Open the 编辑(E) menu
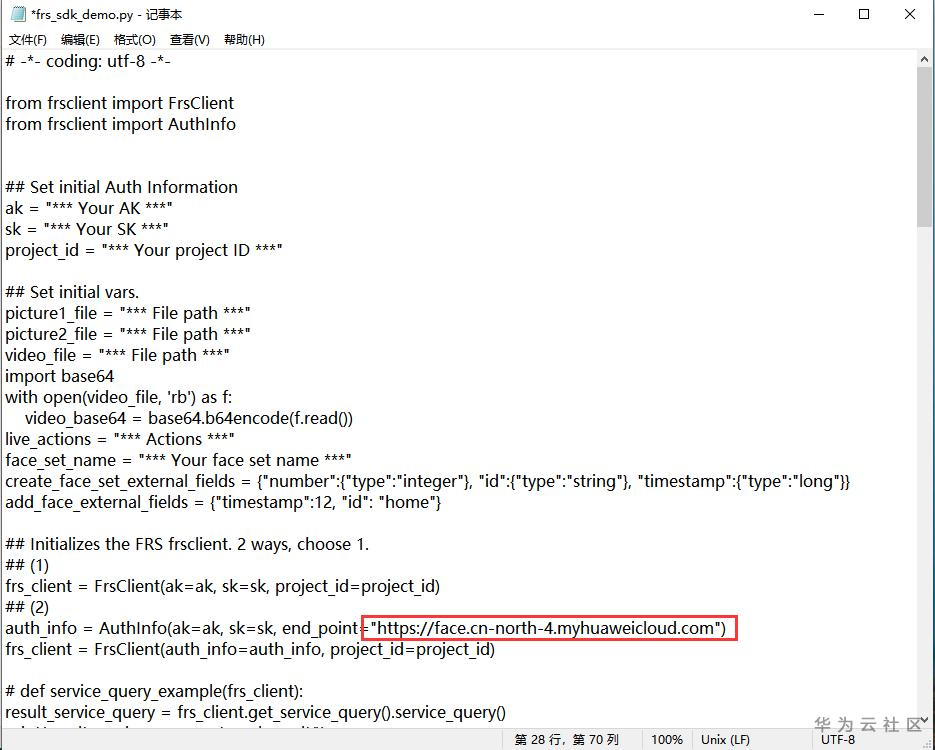Image resolution: width=935 pixels, height=750 pixels. tap(80, 40)
